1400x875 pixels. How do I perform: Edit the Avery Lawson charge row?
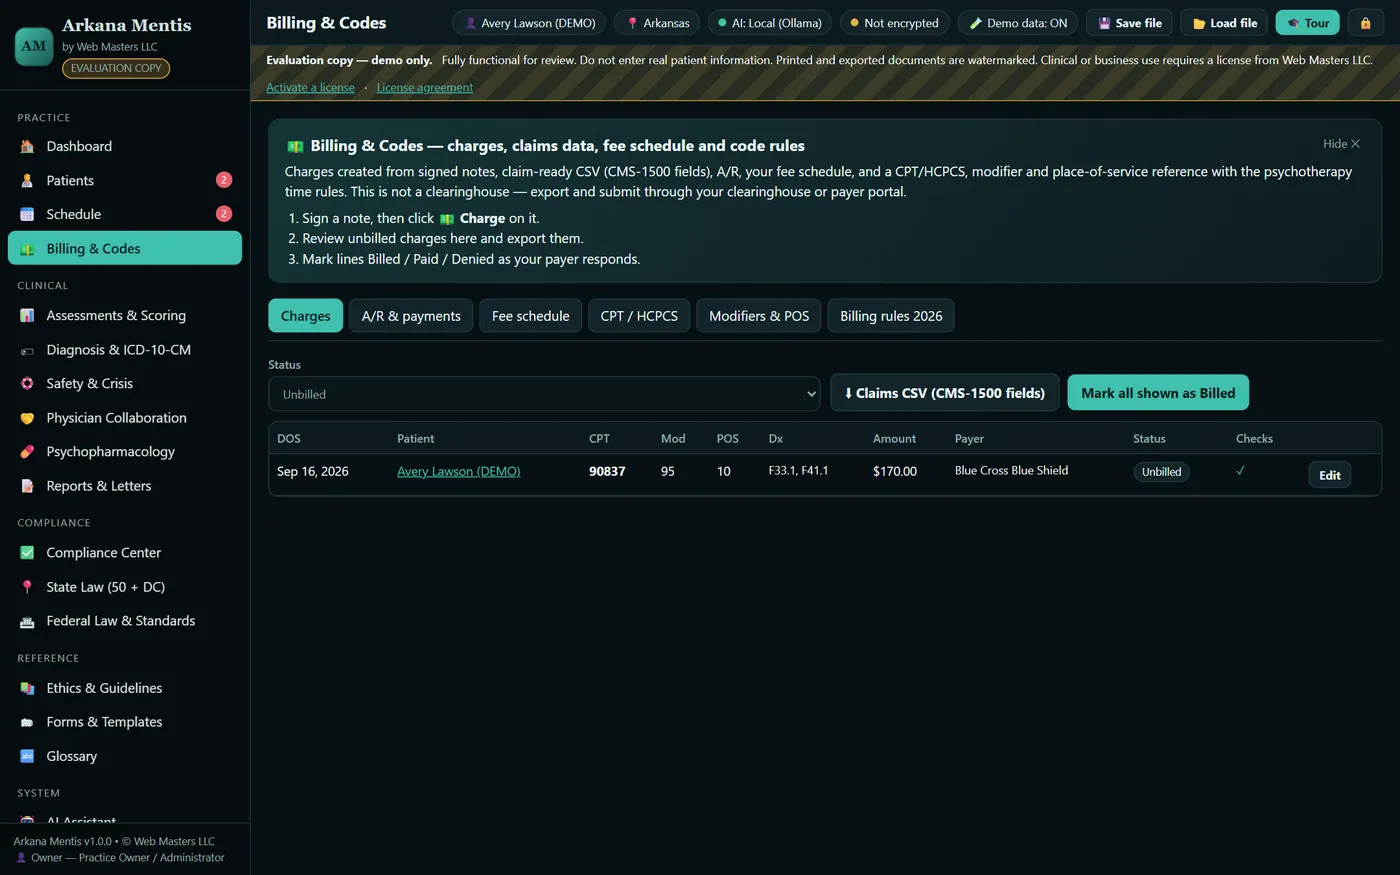pyautogui.click(x=1329, y=475)
